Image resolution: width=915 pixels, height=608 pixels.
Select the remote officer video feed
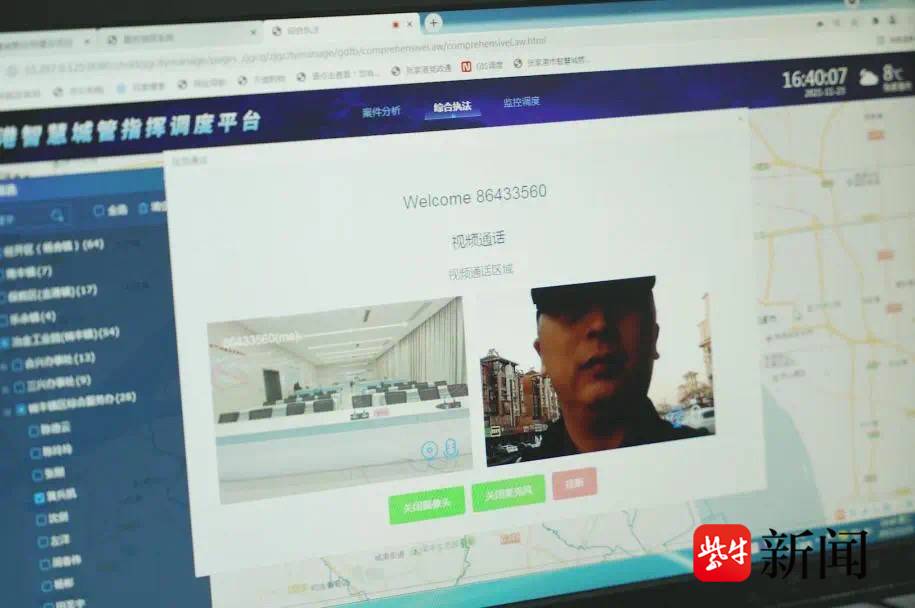(598, 371)
